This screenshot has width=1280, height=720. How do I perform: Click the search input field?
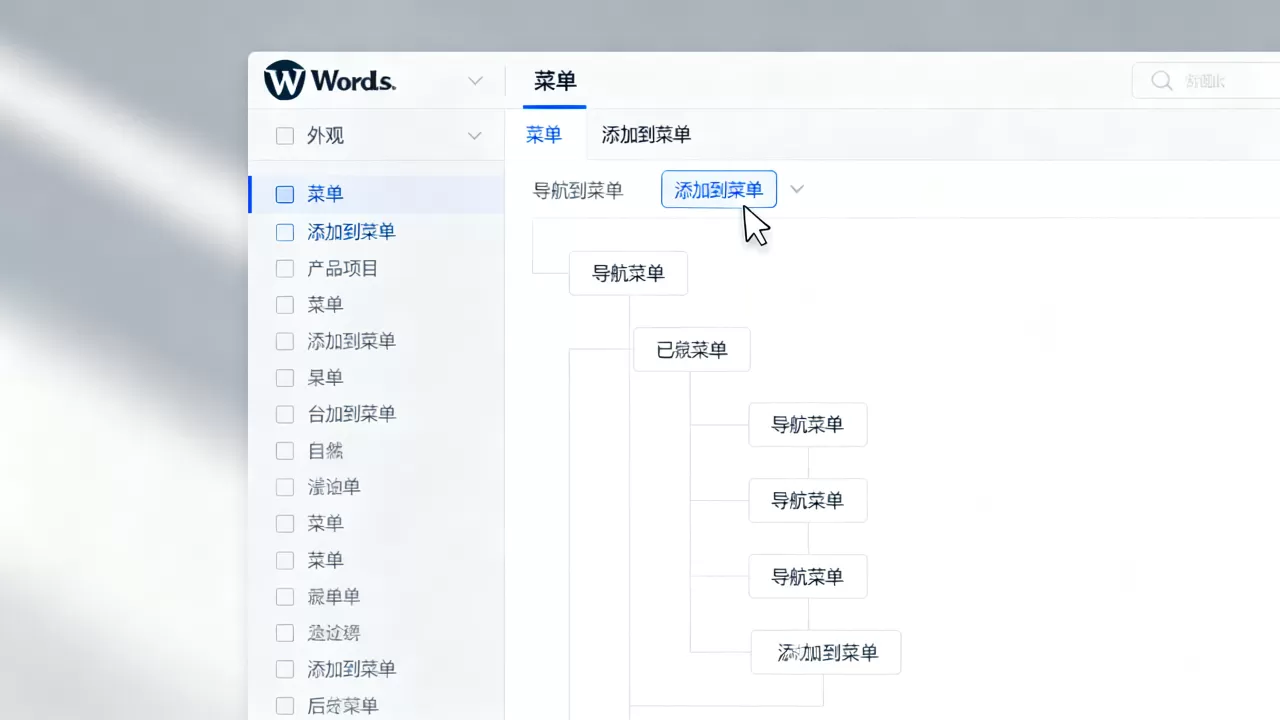click(x=1206, y=81)
